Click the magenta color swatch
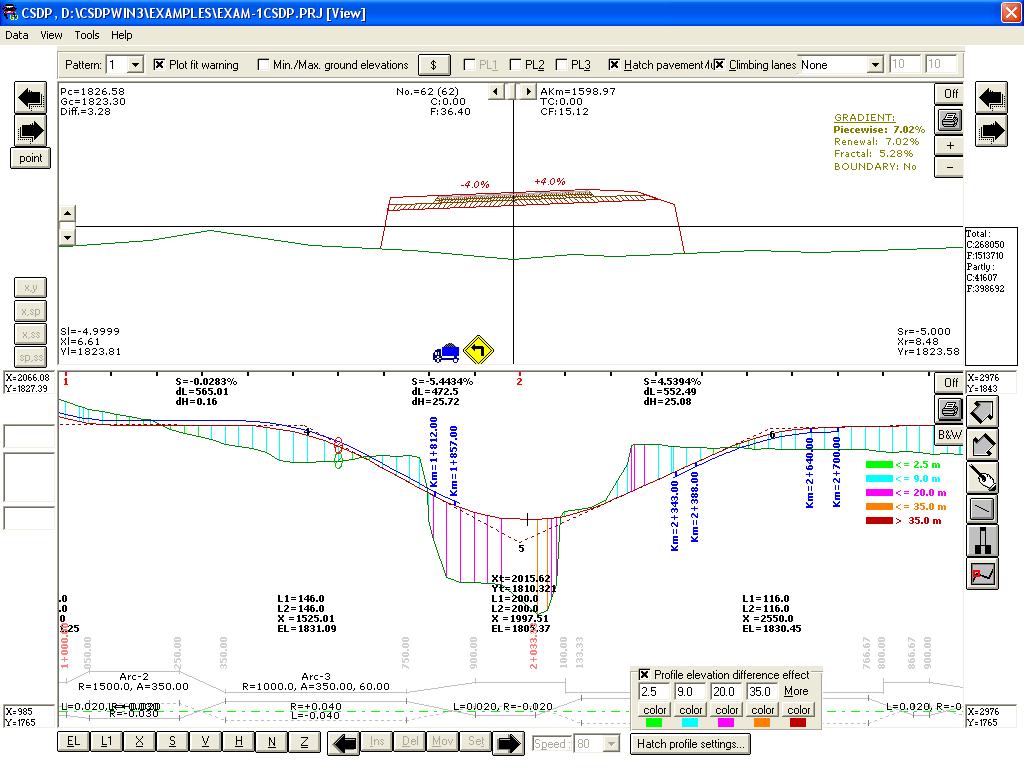 [x=726, y=722]
